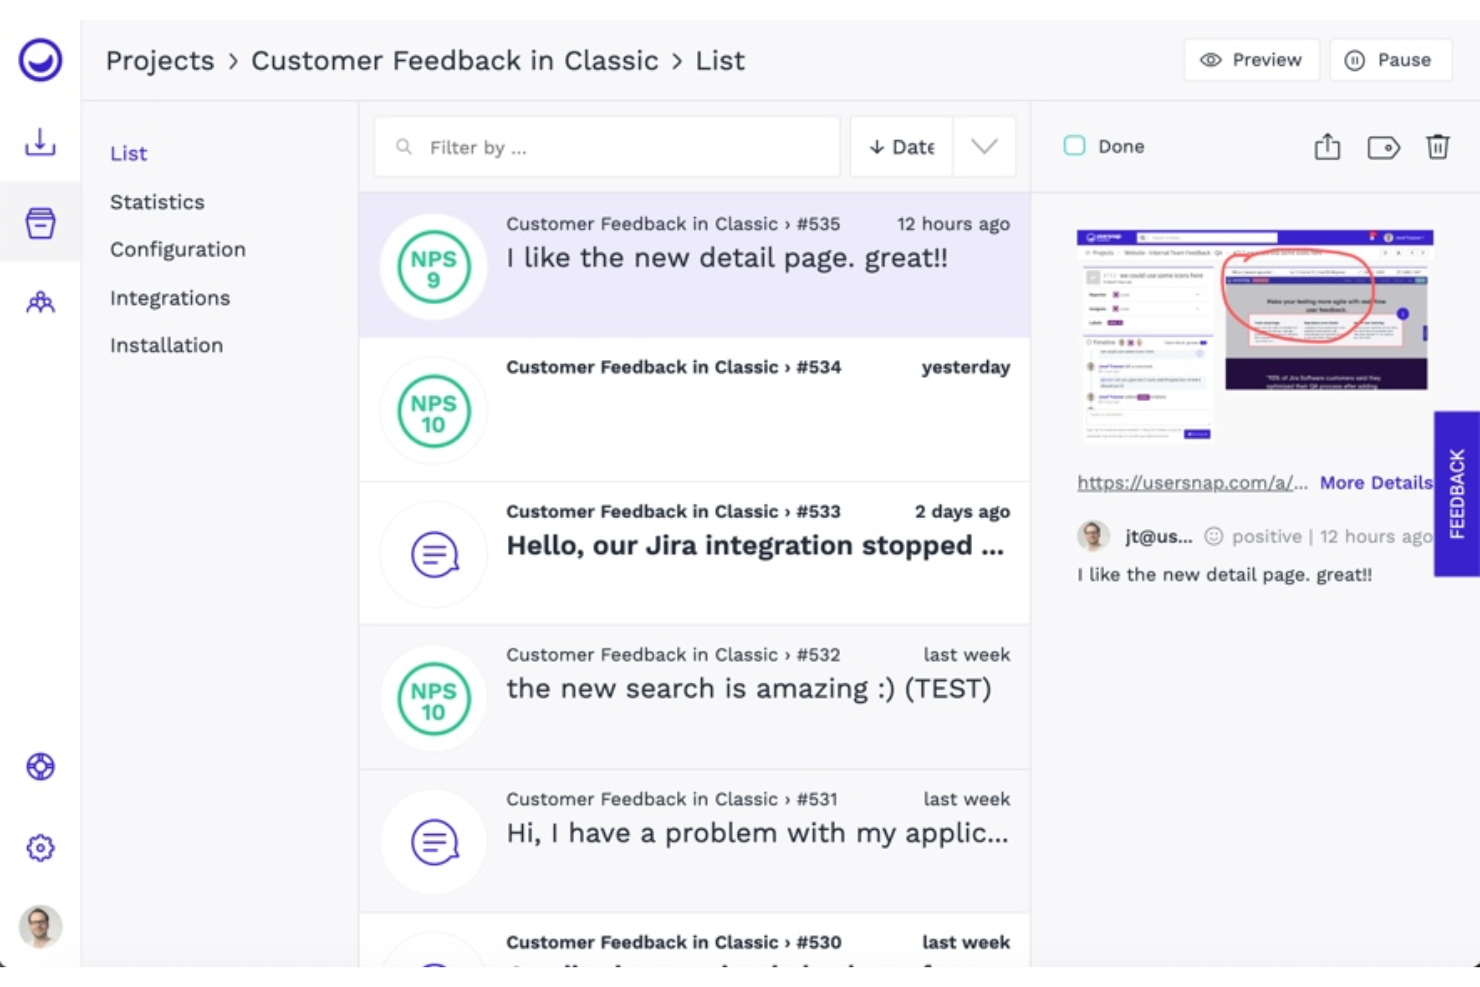The height and width of the screenshot is (987, 1480).
Task: Click the Usersnap logo
Action: (40, 60)
